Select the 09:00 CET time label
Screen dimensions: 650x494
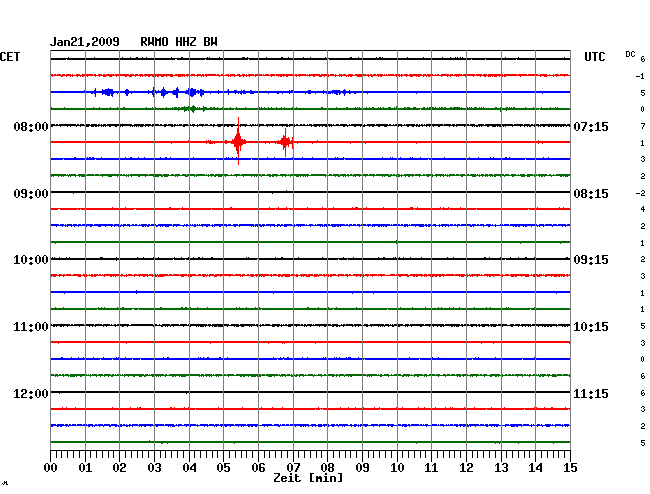pyautogui.click(x=31, y=194)
